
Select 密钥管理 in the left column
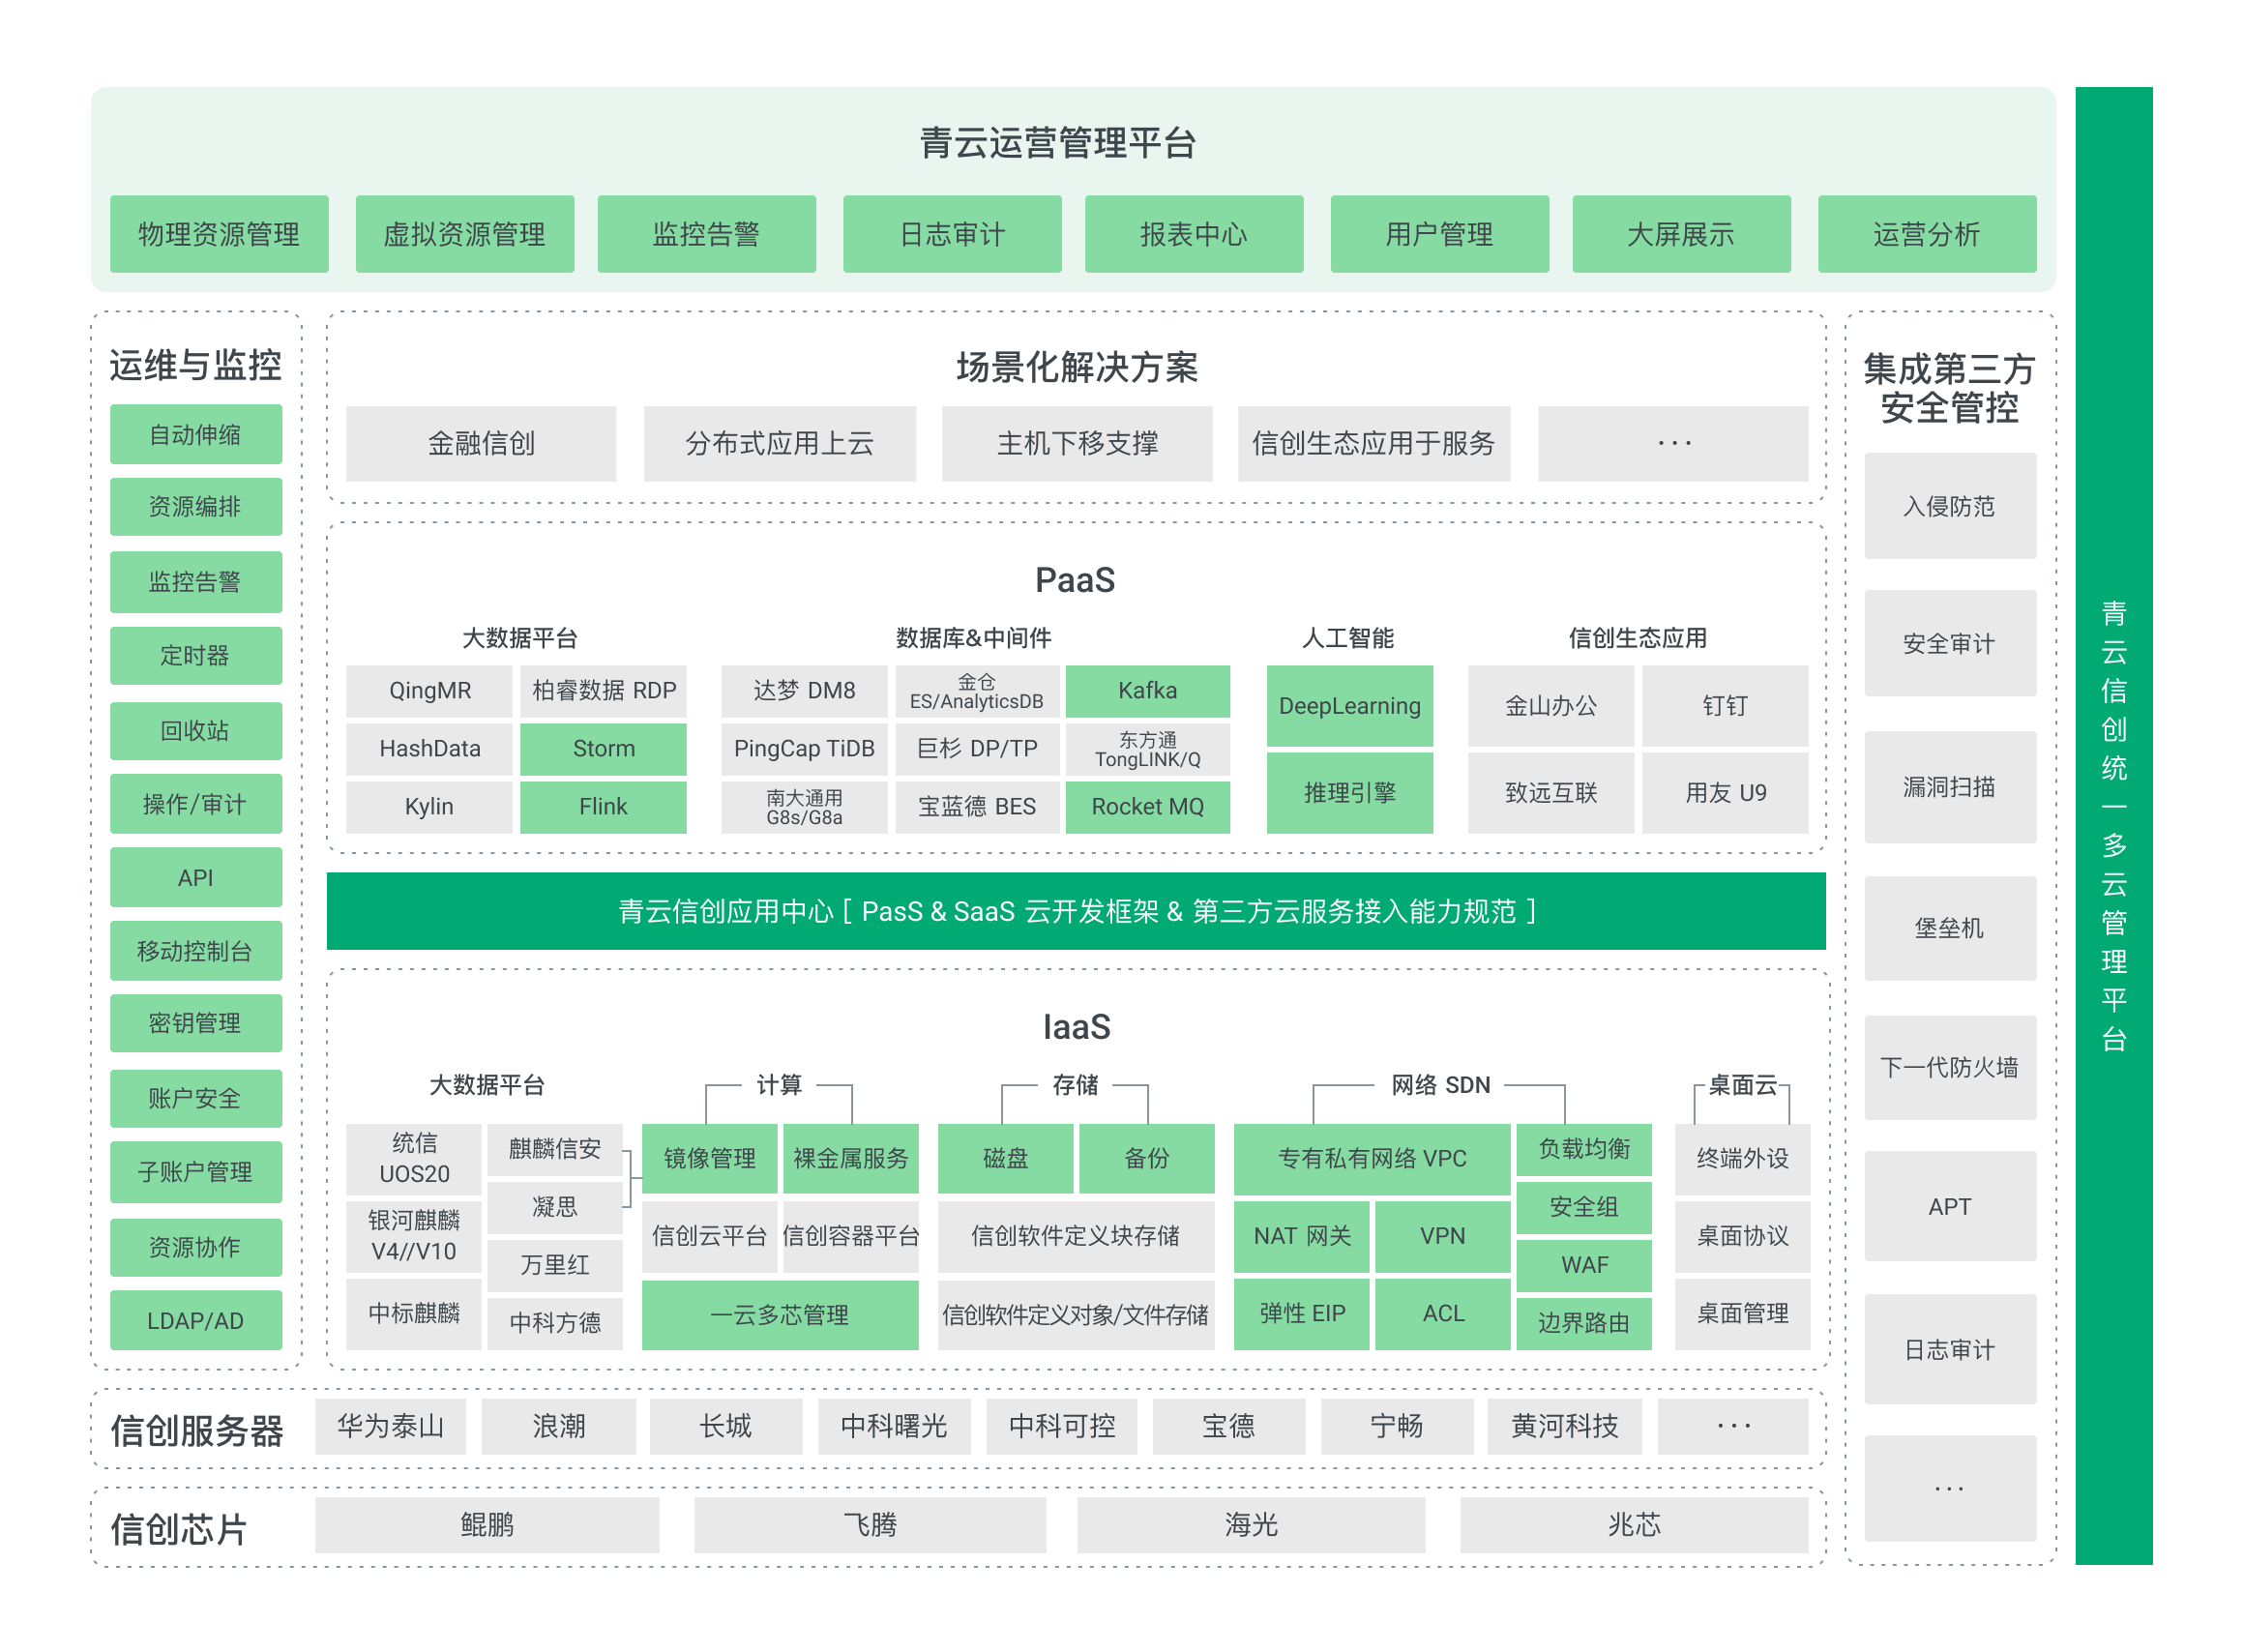pyautogui.click(x=196, y=1022)
